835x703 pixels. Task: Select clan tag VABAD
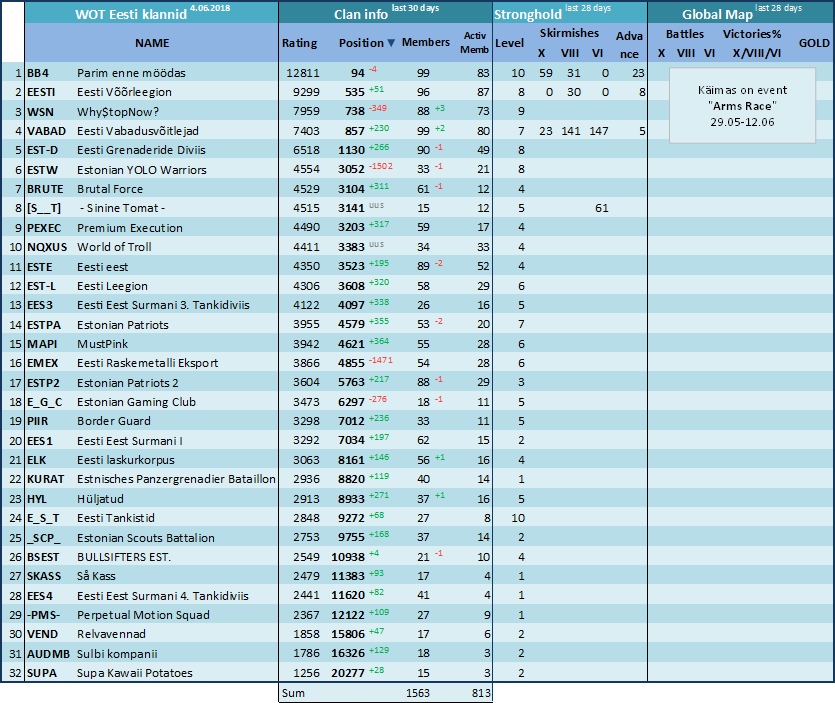[x=46, y=131]
